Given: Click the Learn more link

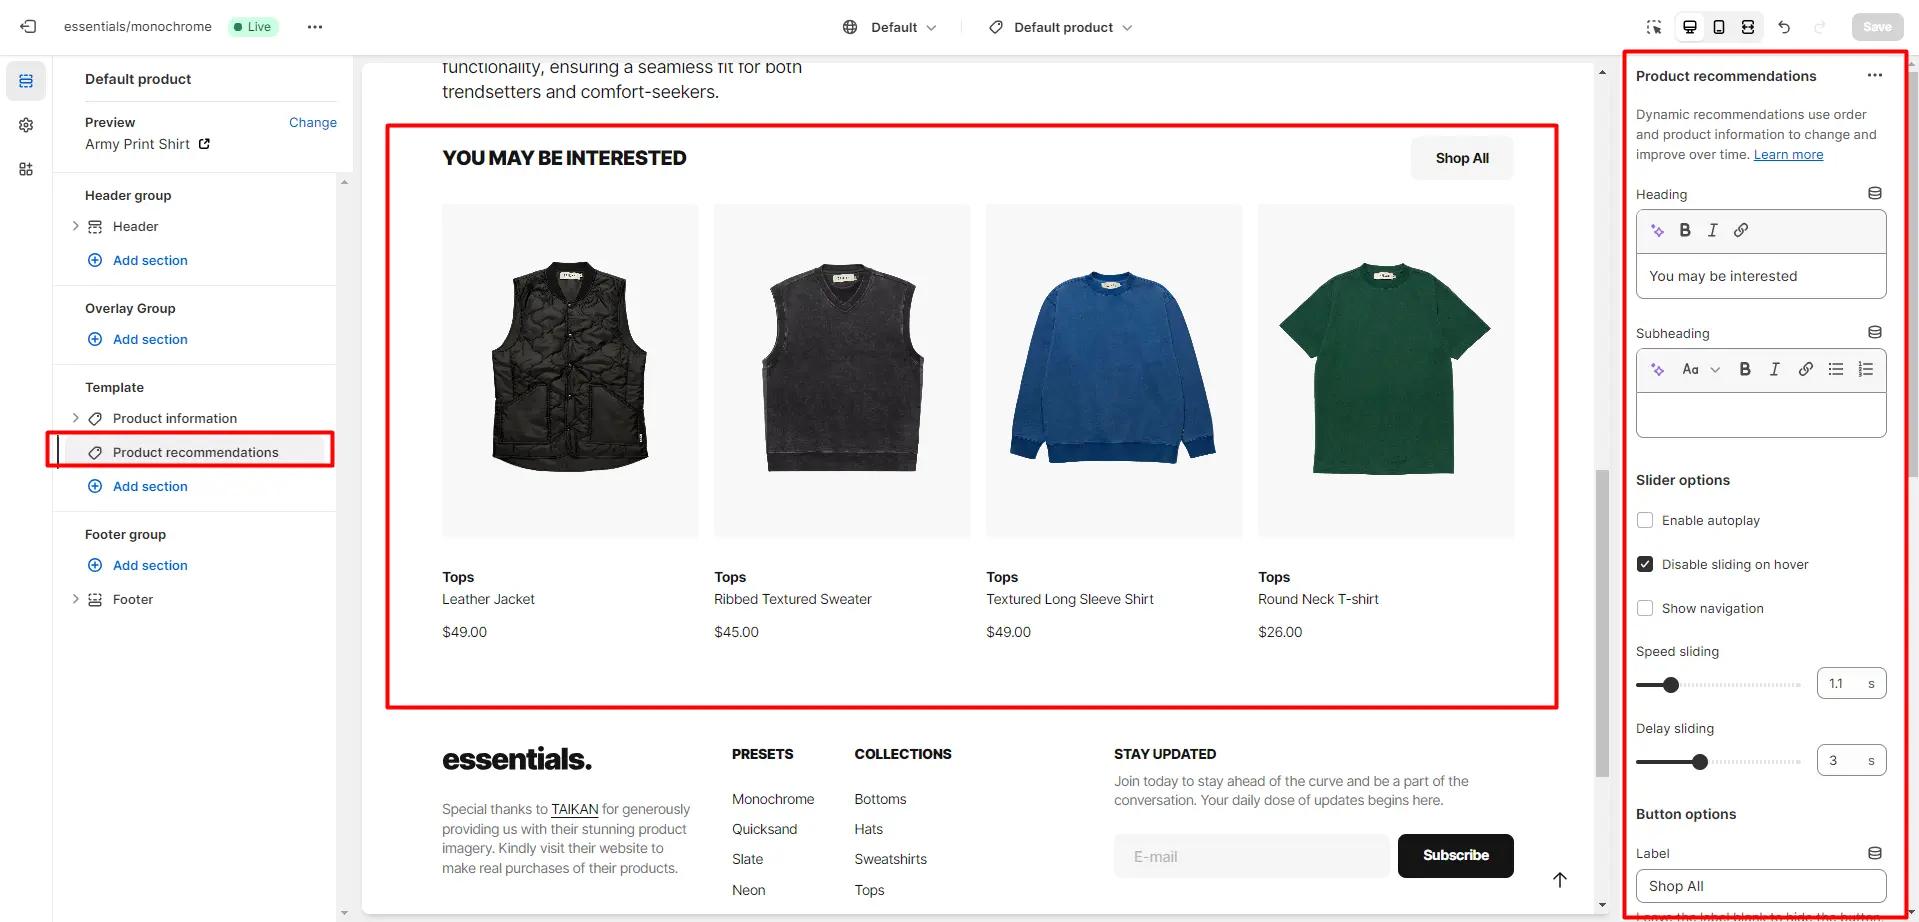Looking at the screenshot, I should (1788, 154).
